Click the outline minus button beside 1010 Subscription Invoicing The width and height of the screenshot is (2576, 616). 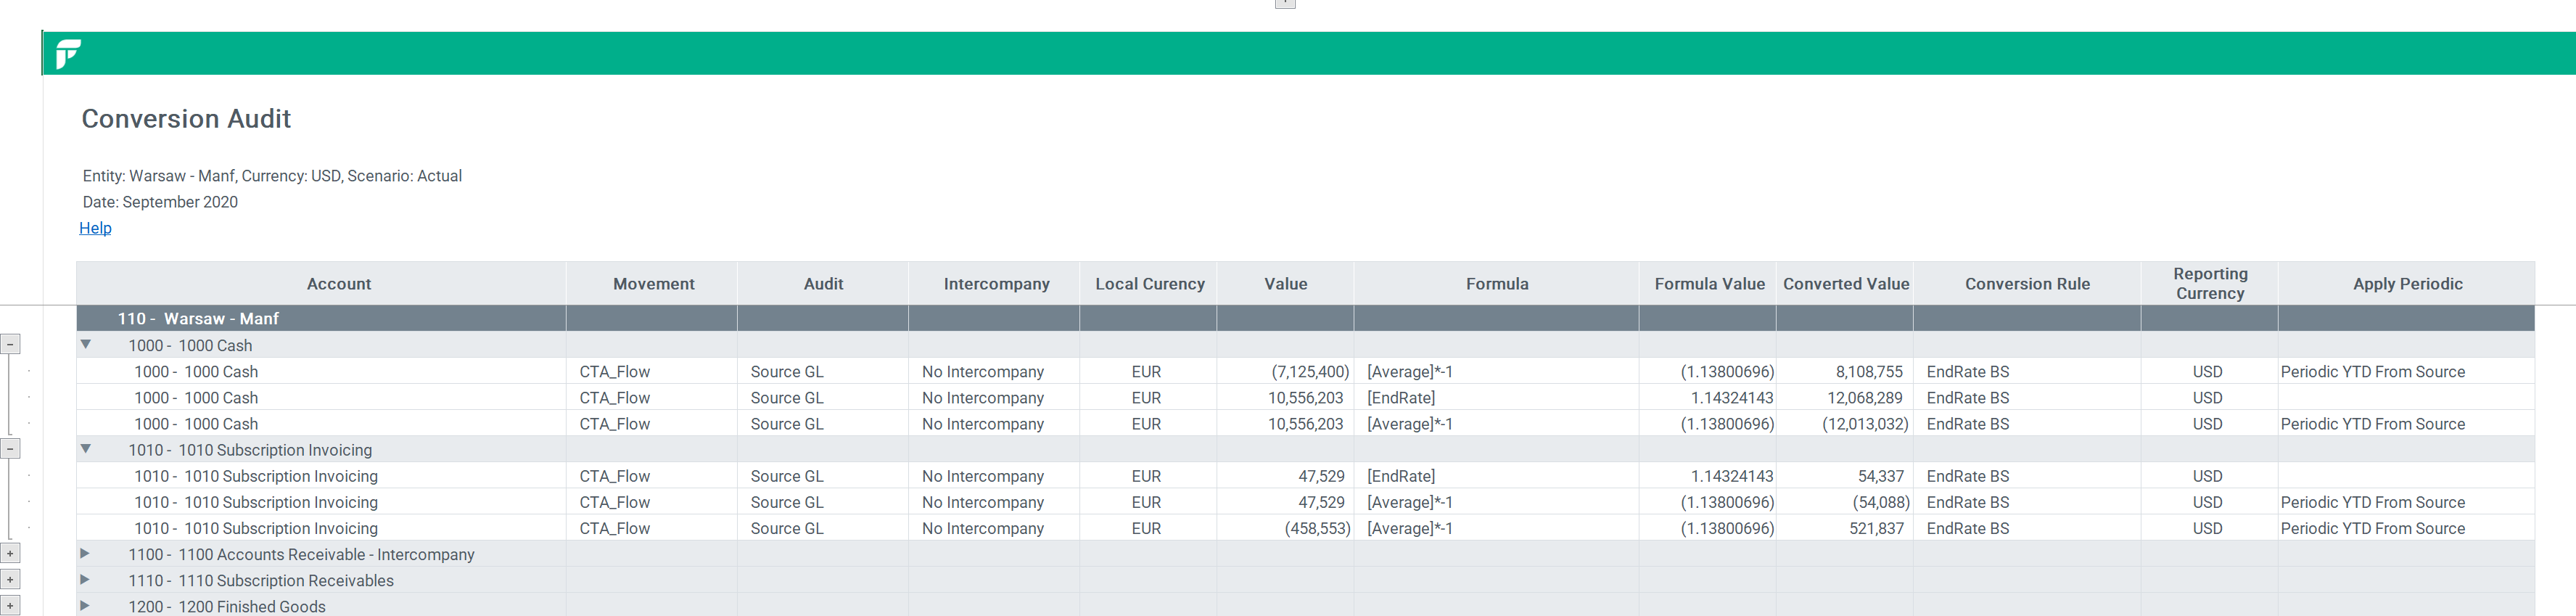tap(10, 449)
